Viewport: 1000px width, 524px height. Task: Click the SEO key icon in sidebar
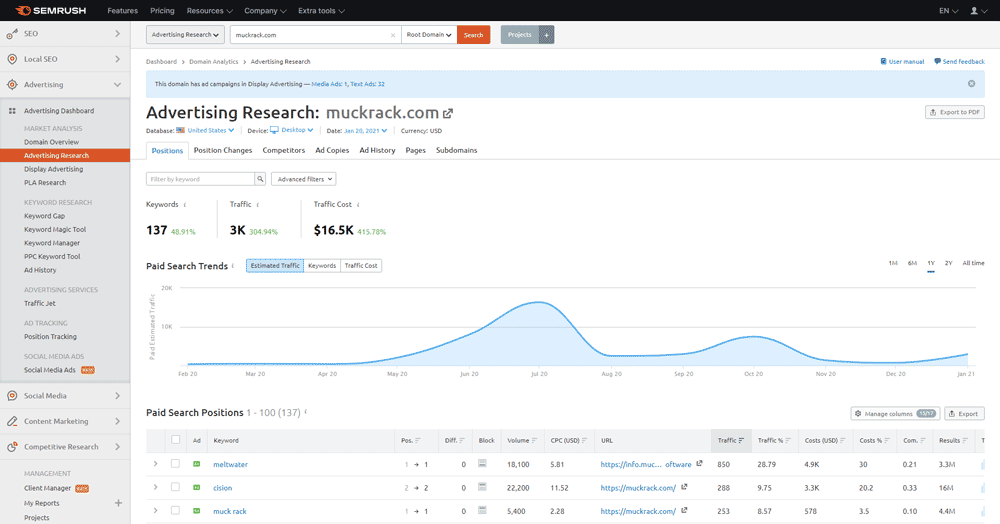pos(12,33)
